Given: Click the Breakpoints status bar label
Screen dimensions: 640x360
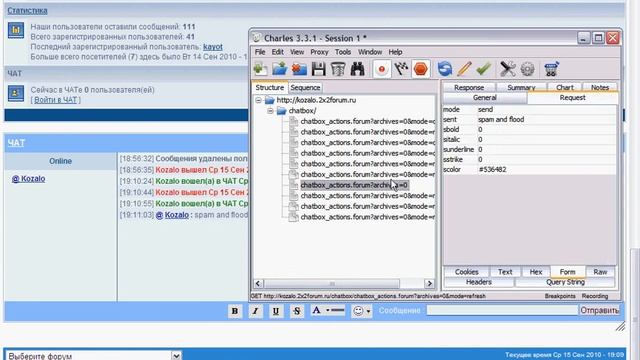Looking at the screenshot, I should (x=560, y=296).
